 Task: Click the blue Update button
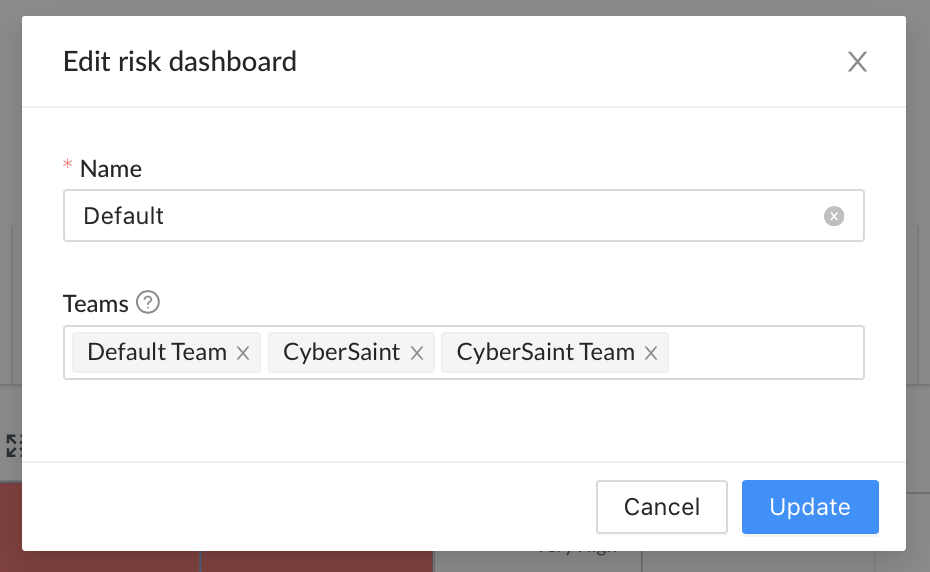pyautogui.click(x=810, y=507)
